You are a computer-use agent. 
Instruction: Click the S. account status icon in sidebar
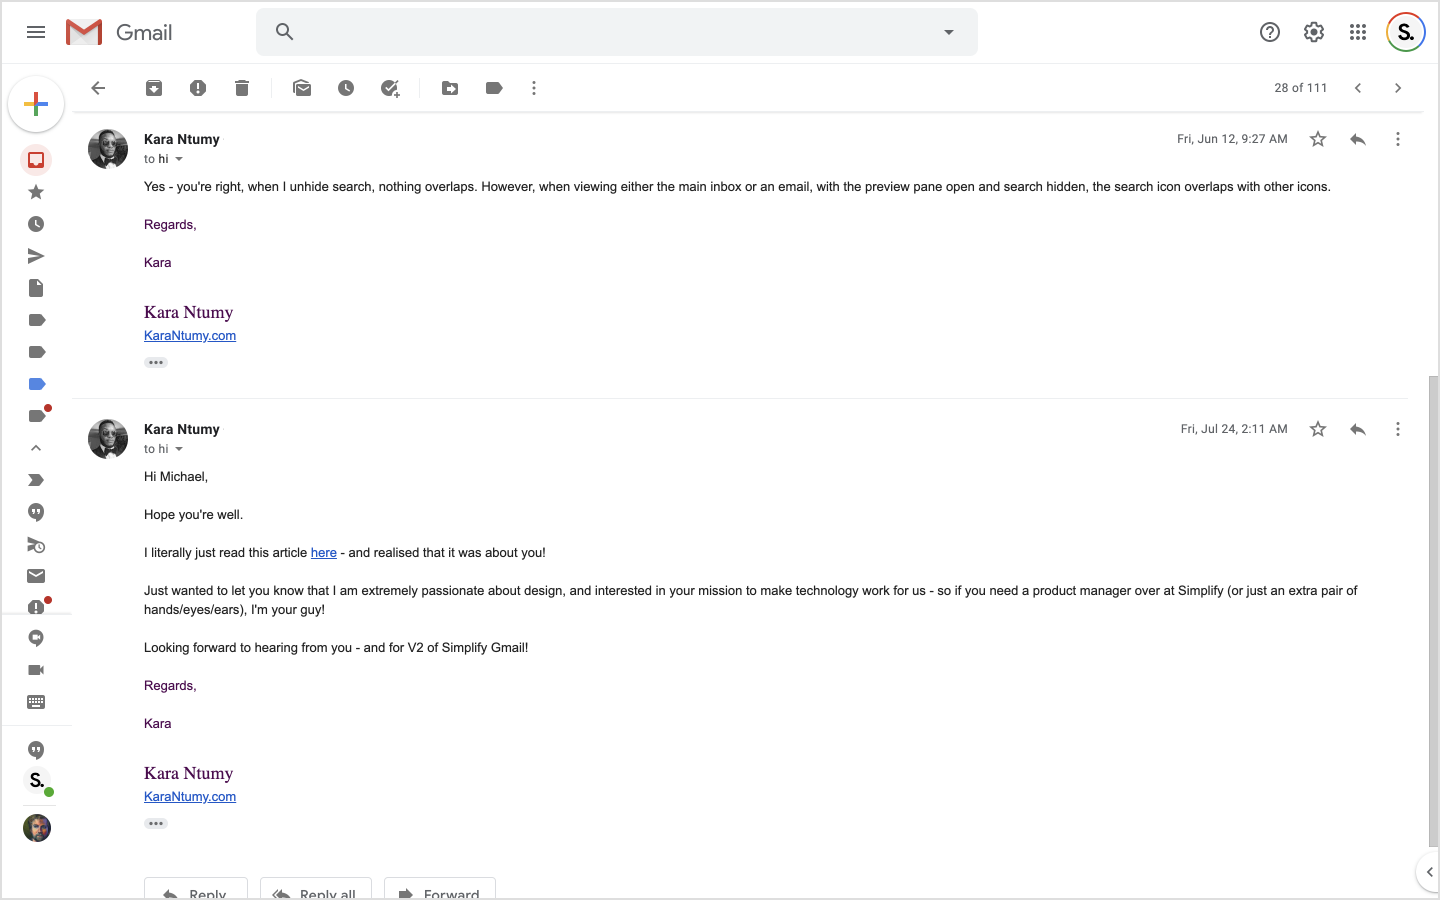[x=38, y=781]
